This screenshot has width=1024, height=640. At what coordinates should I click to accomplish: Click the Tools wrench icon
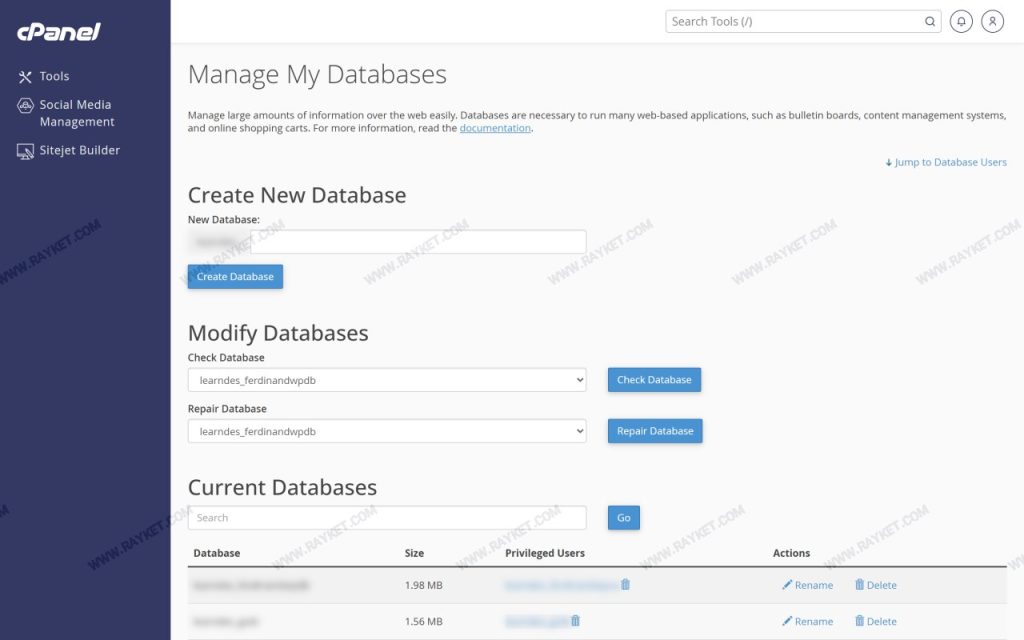point(25,77)
